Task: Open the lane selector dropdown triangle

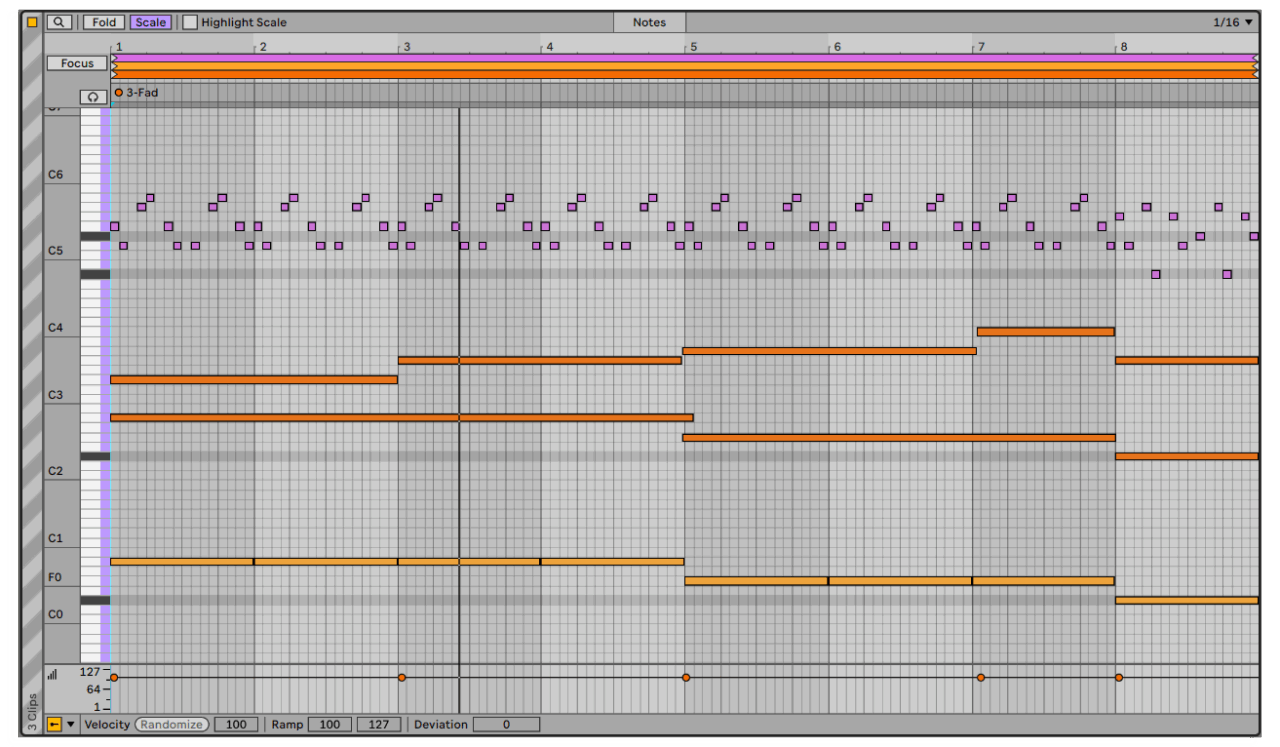Action: point(70,724)
